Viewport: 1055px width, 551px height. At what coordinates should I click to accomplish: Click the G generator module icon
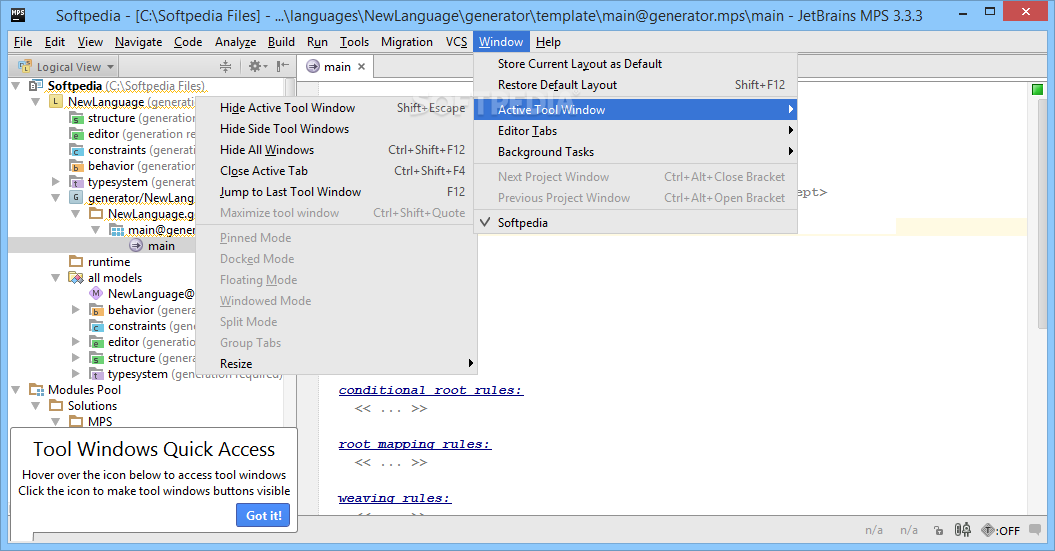click(x=76, y=198)
